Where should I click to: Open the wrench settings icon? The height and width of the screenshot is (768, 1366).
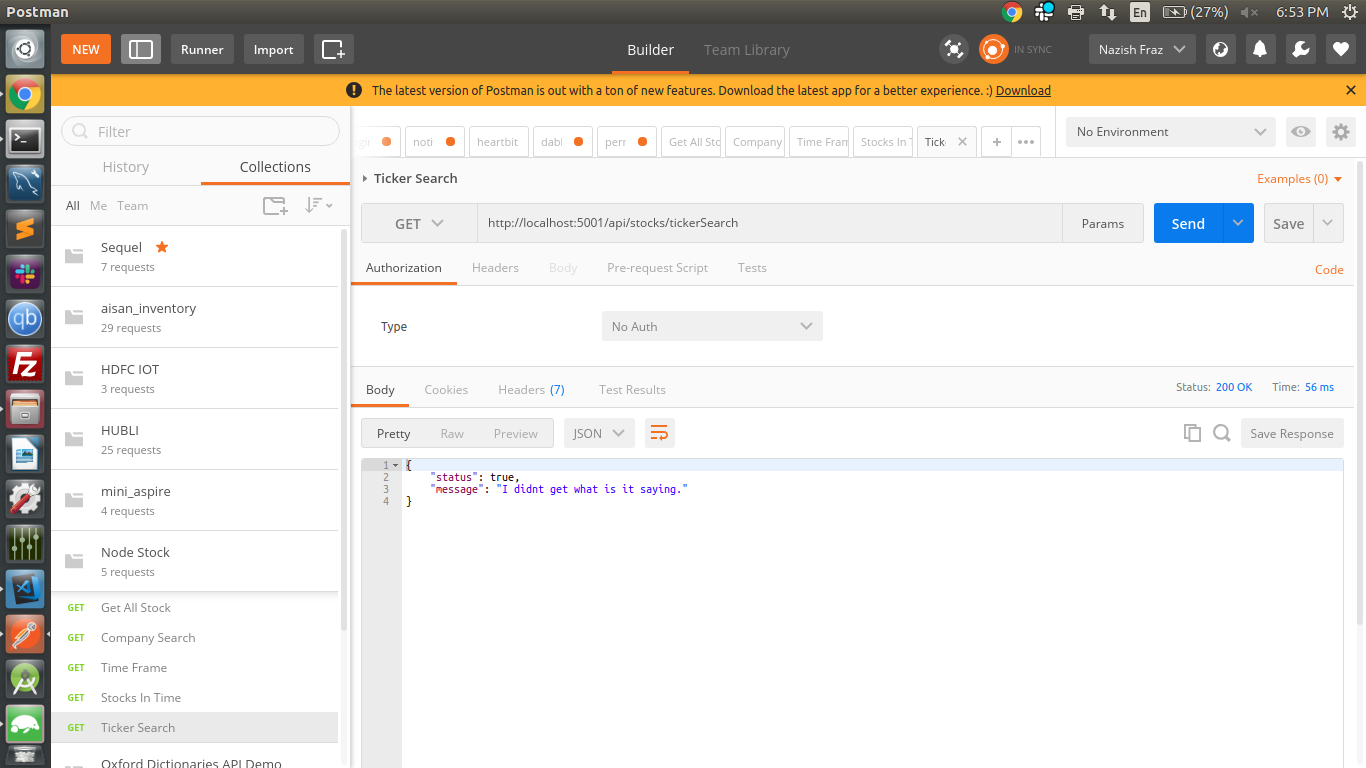[x=1300, y=49]
